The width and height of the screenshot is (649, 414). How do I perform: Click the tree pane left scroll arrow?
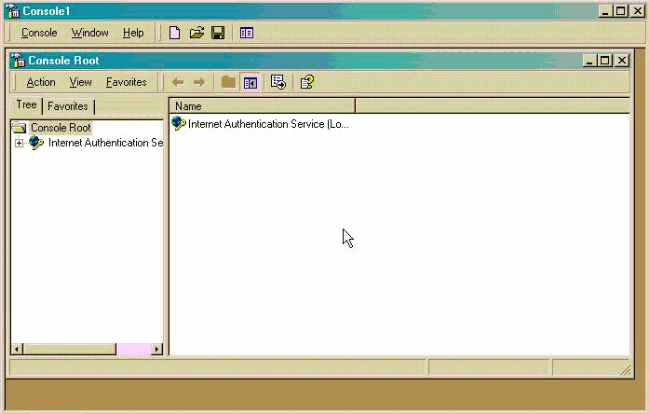coord(17,349)
